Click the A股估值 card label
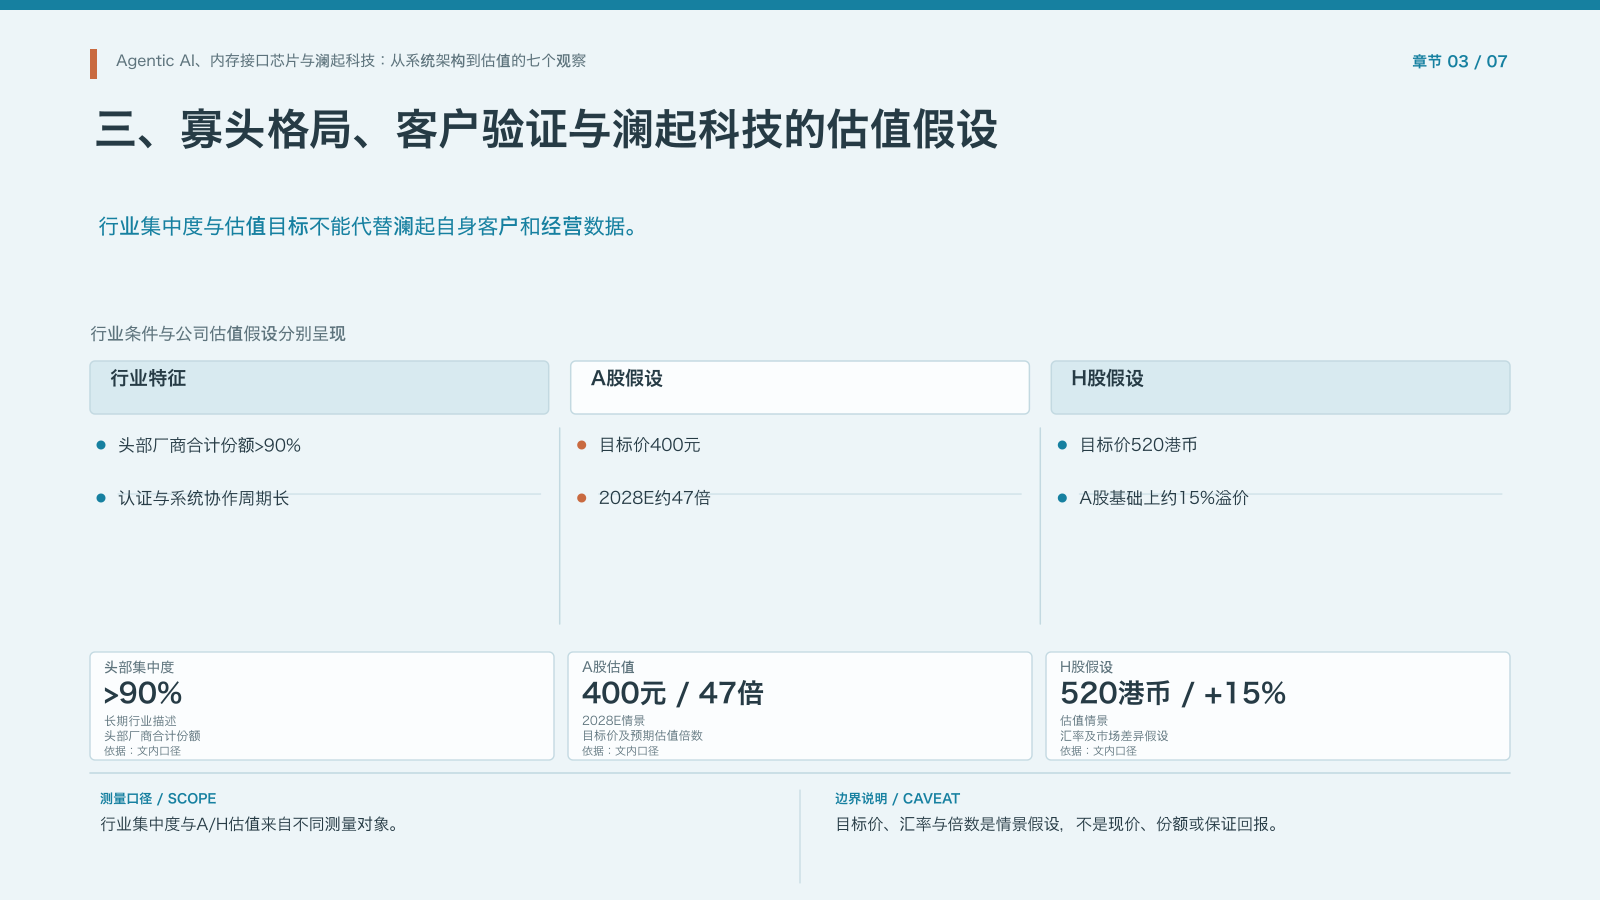 (608, 667)
